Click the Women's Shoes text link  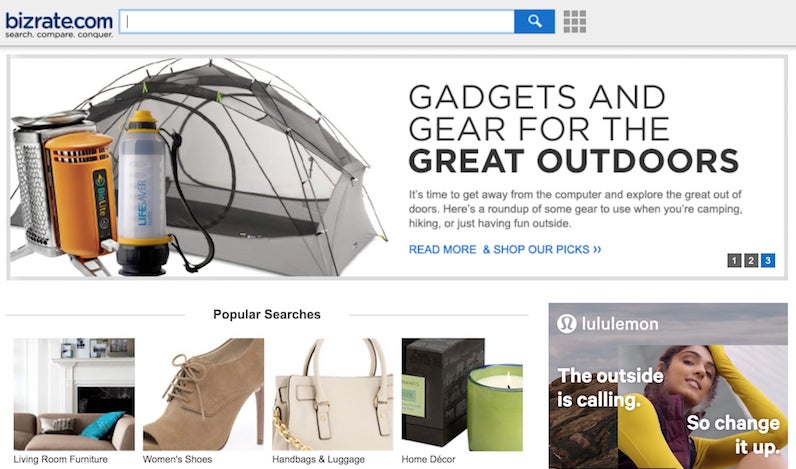[178, 459]
